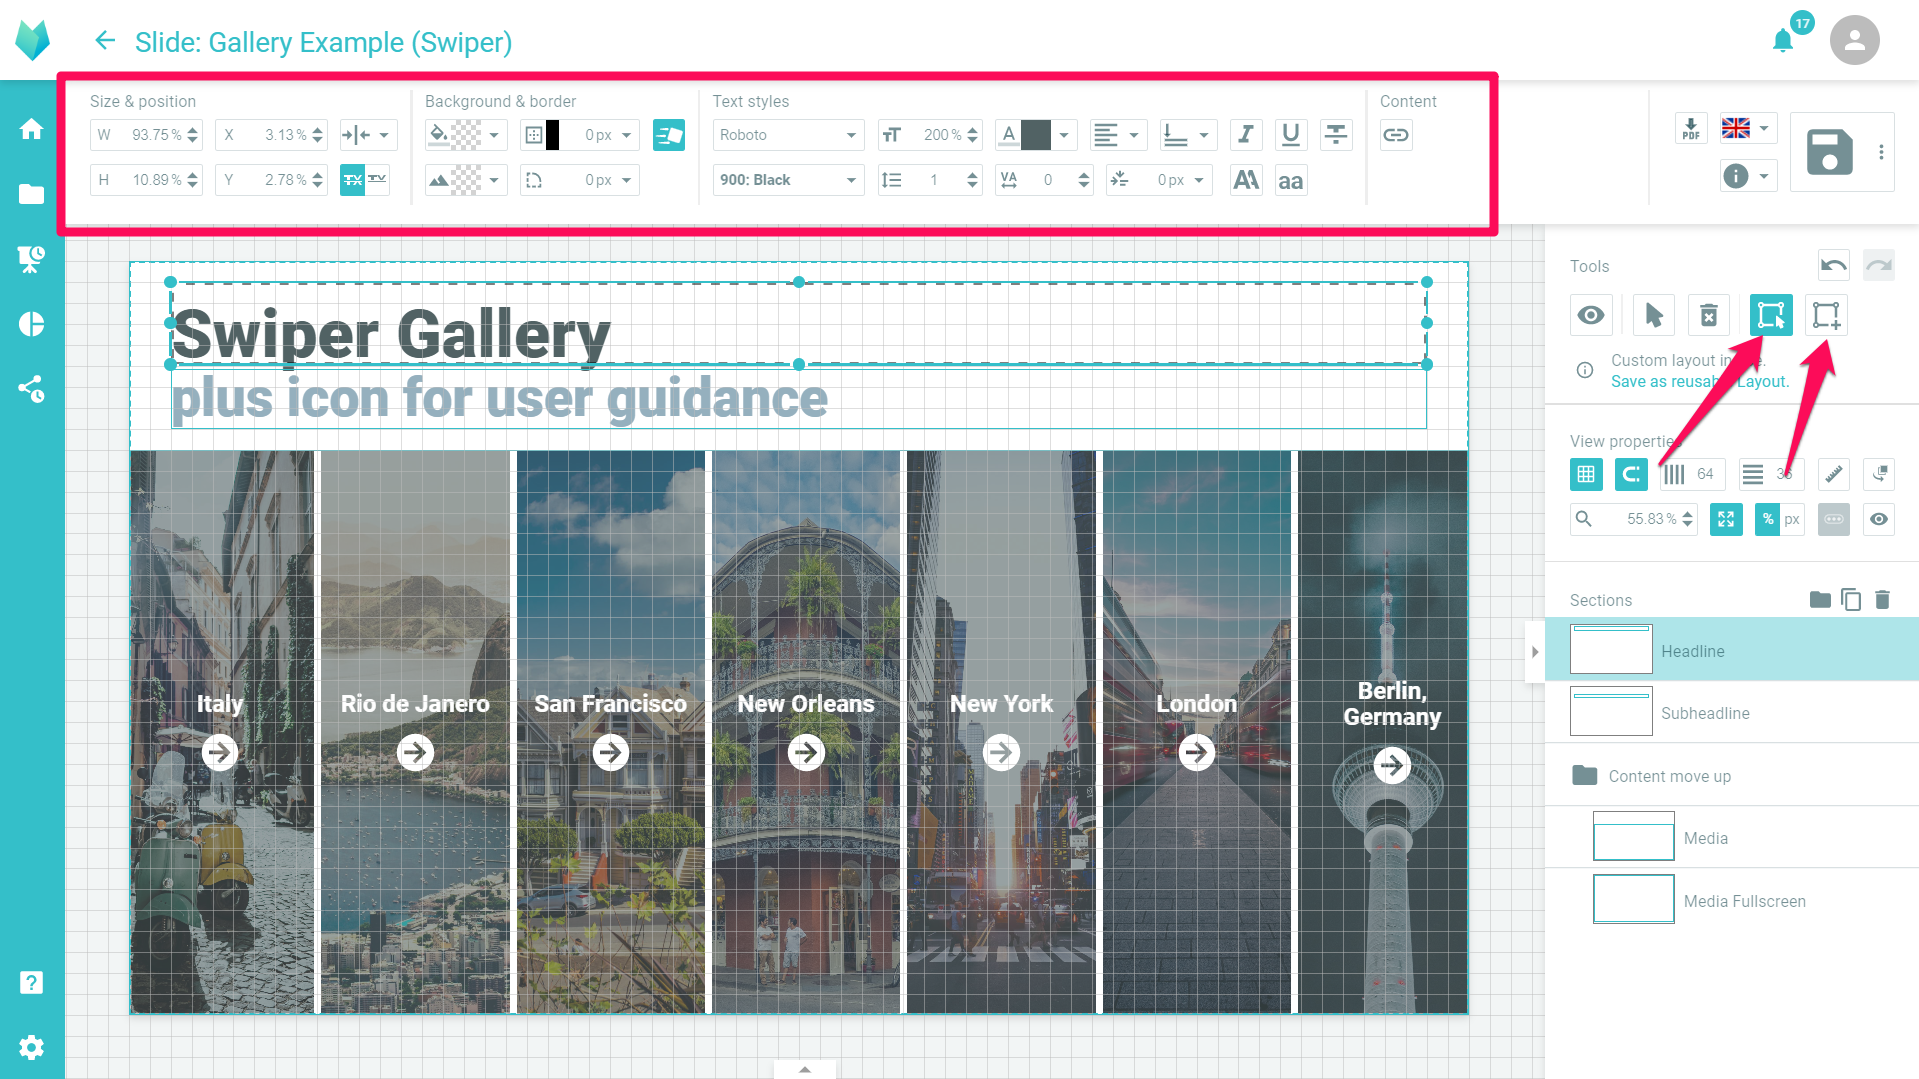Open the vertical text alignment dropdown
The image size is (1919, 1079).
tap(1188, 134)
